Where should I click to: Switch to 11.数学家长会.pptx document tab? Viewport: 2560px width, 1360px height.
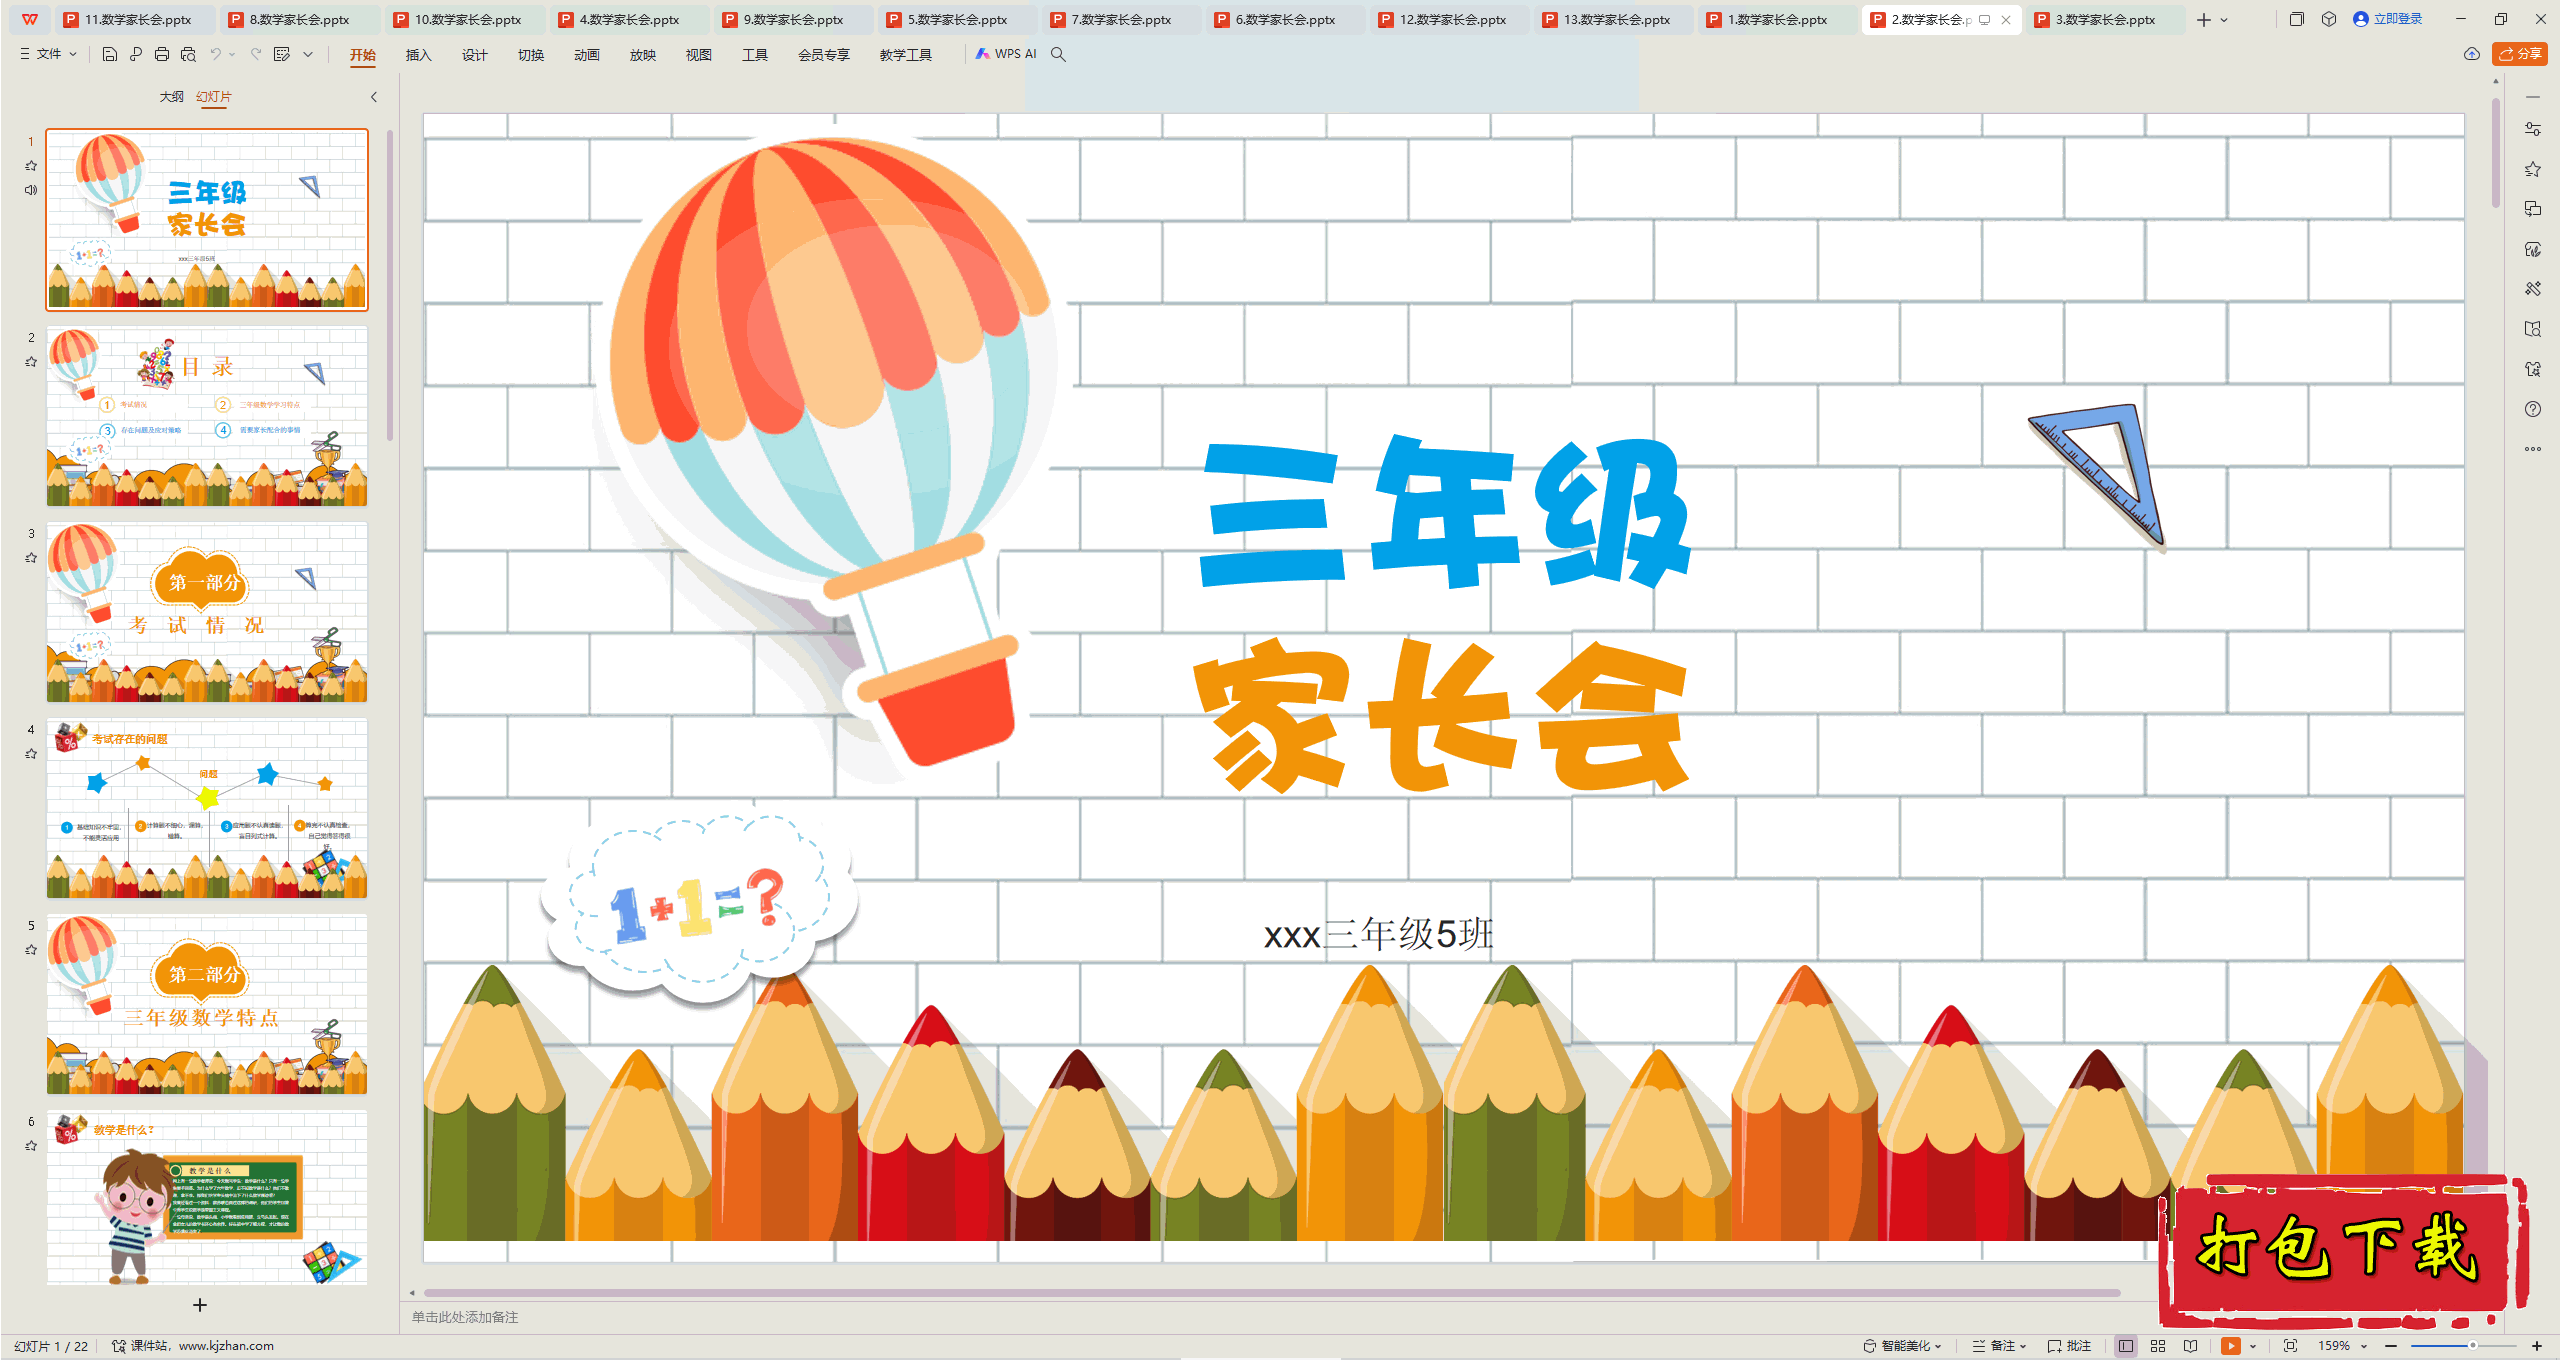point(137,19)
